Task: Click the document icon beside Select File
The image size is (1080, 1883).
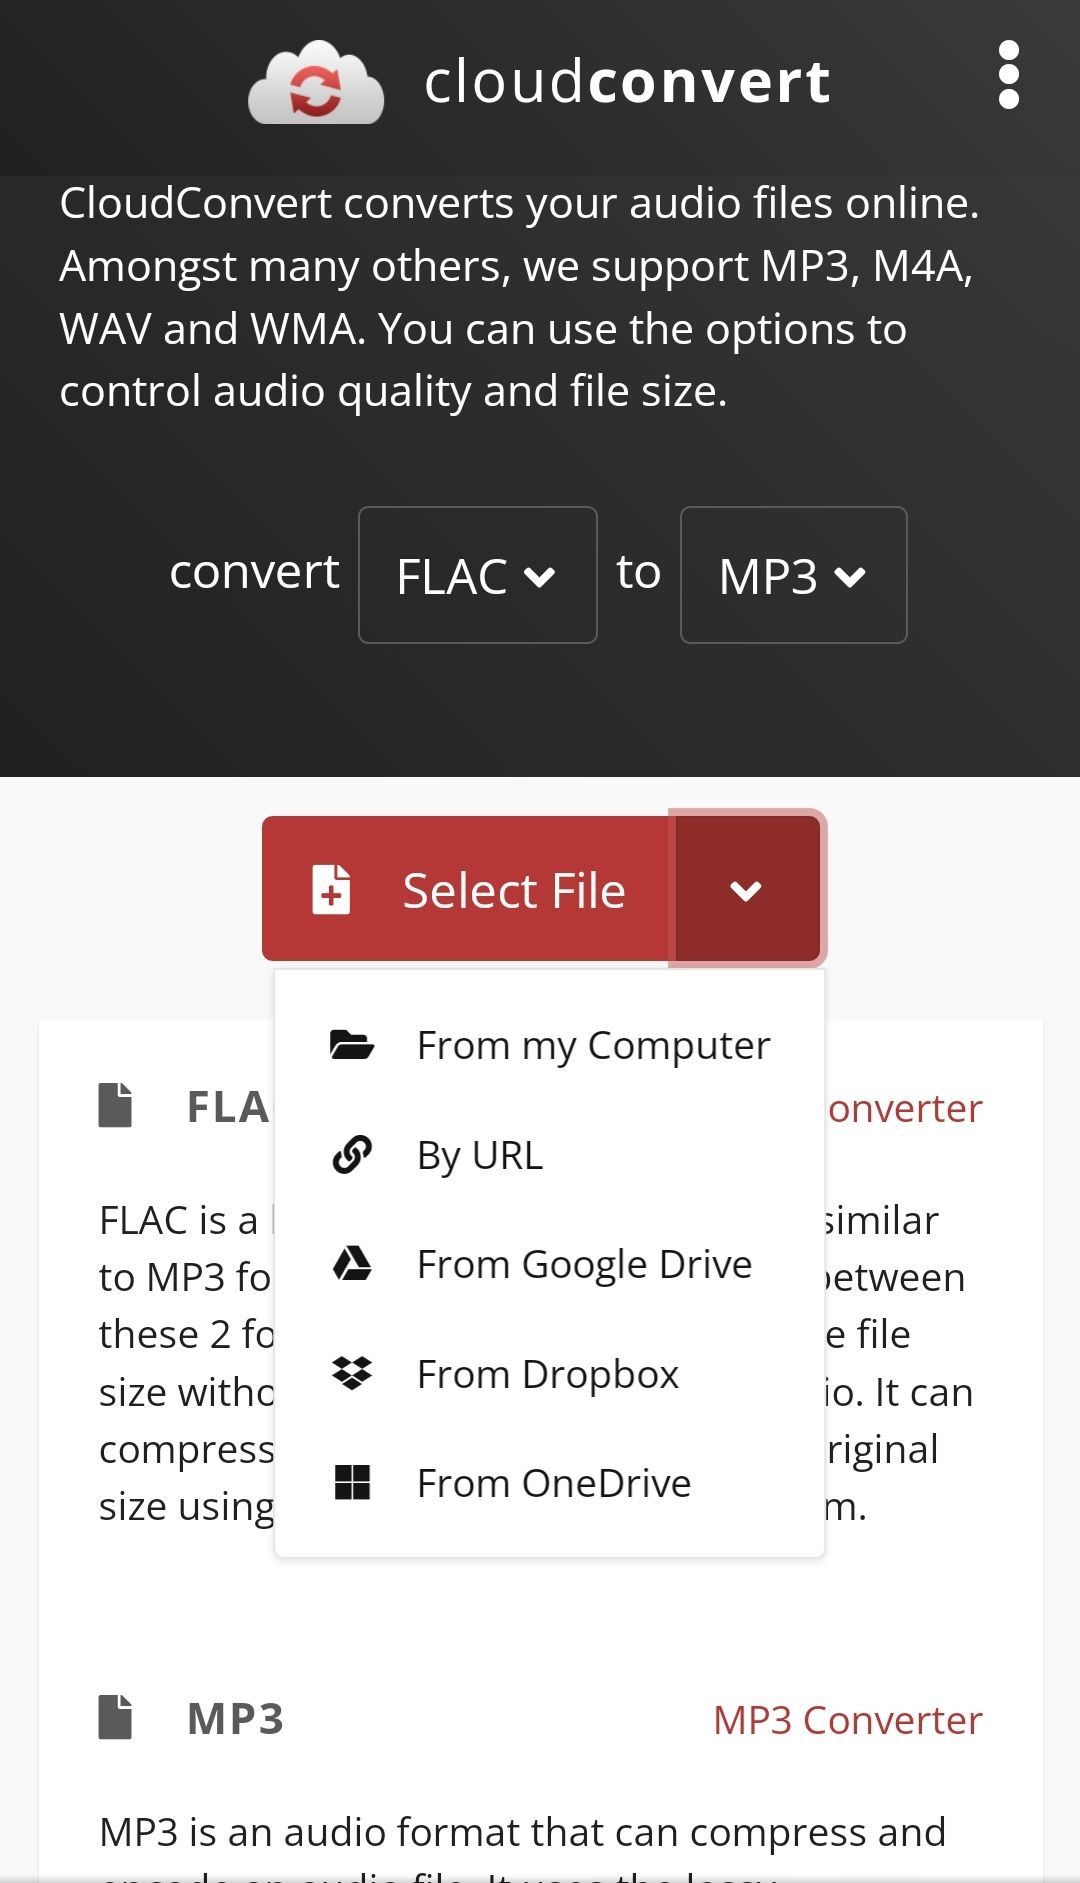Action: coord(330,888)
